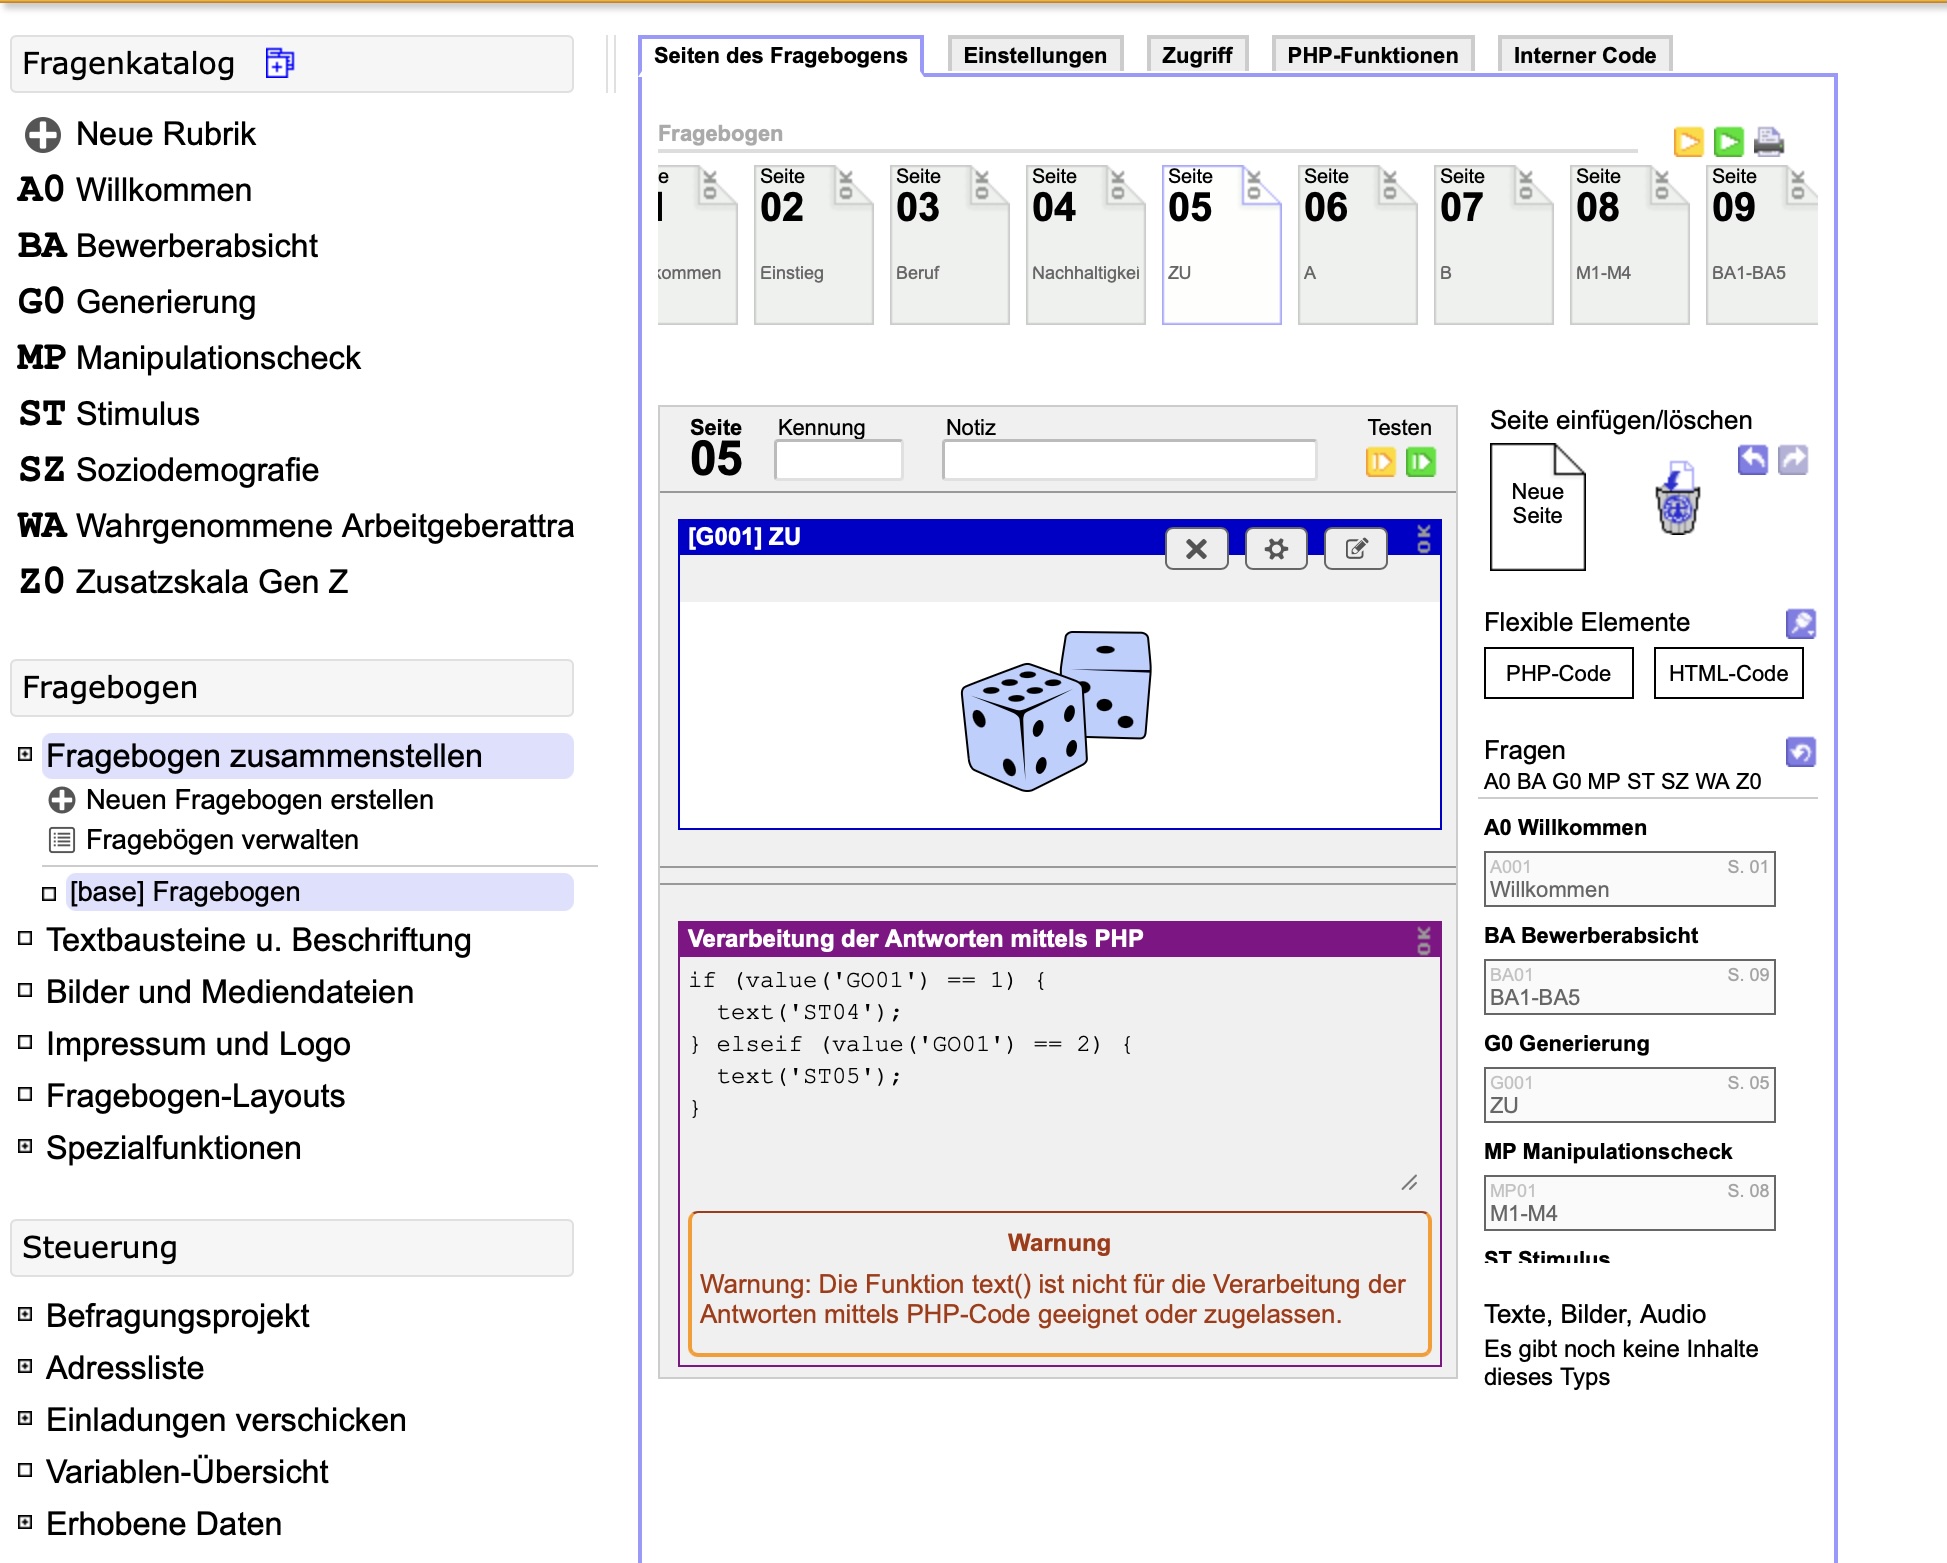Toggle the OK marker on the PHP block
Screen dimensions: 1947x1563
coord(1424,940)
